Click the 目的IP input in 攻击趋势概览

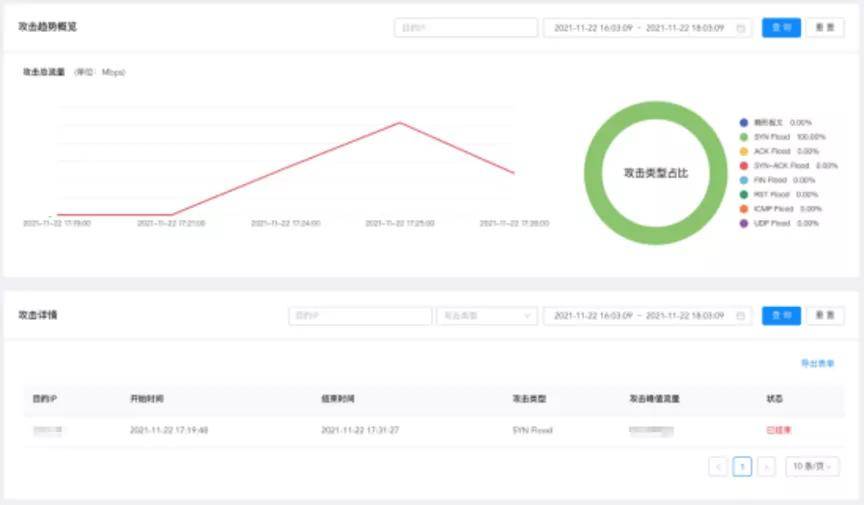click(x=466, y=28)
